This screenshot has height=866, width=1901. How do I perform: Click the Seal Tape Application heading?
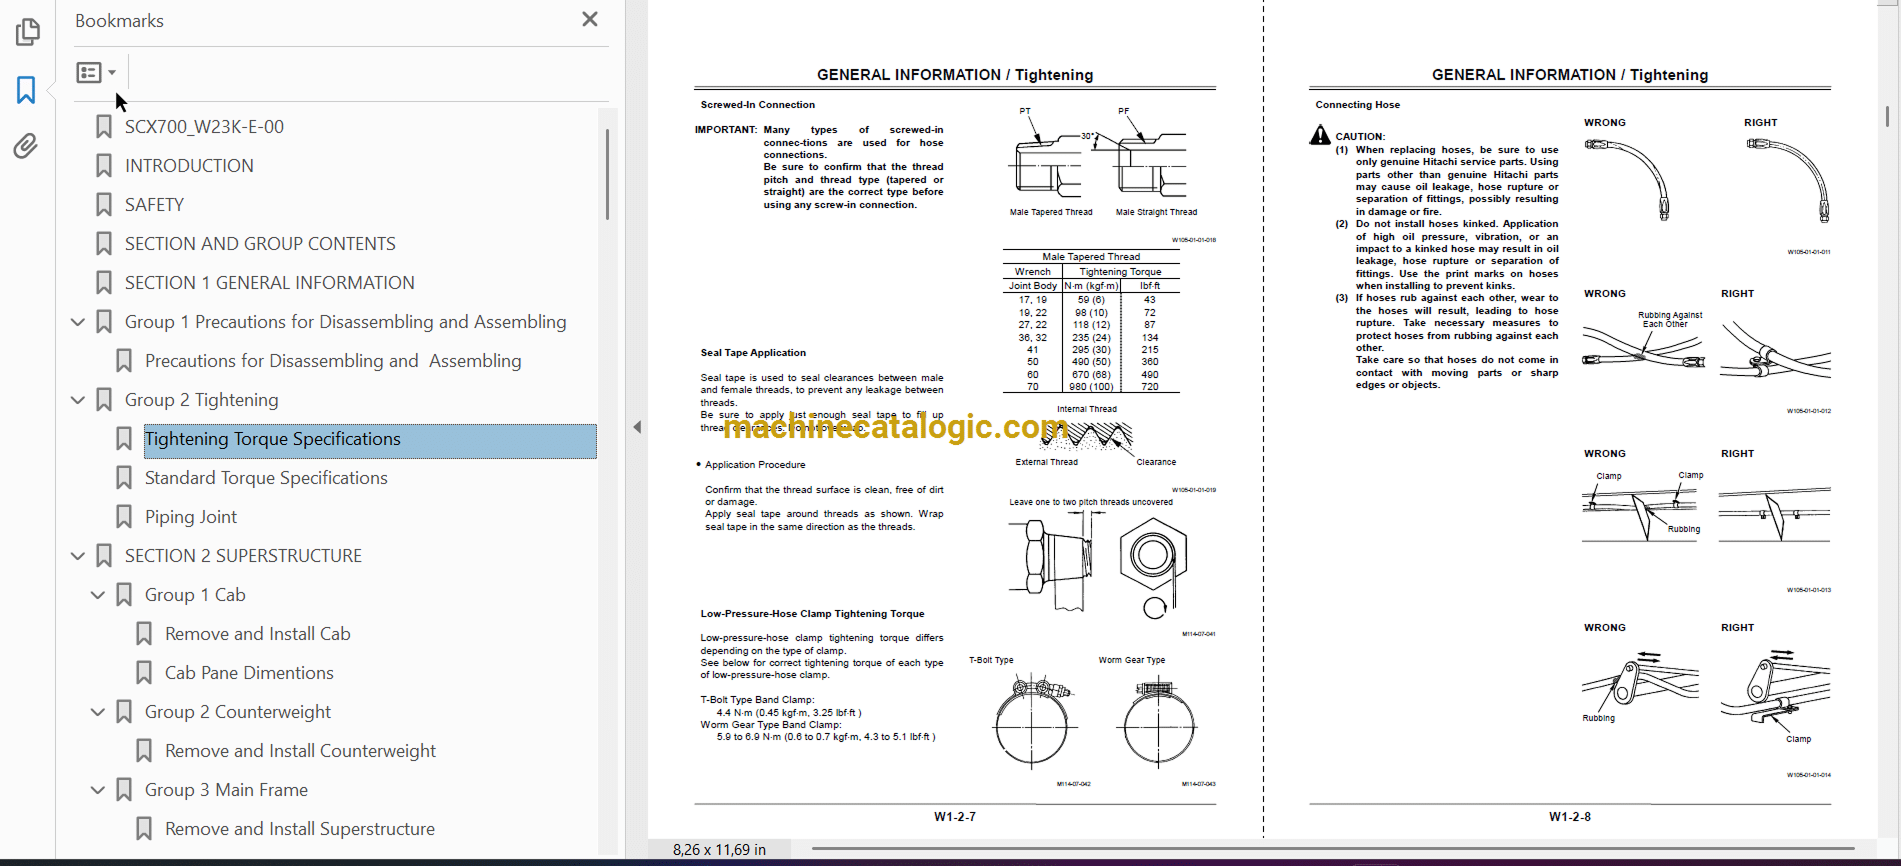click(x=753, y=353)
